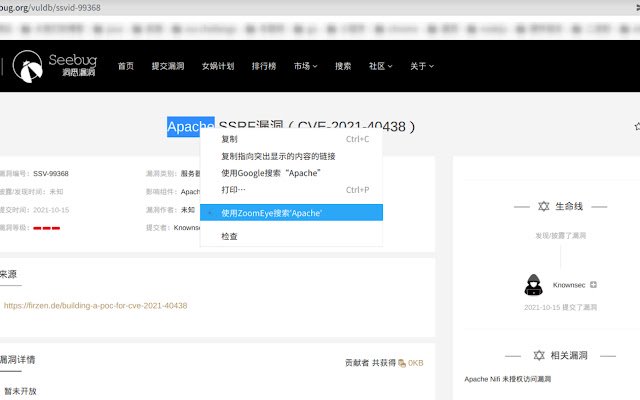Click the 暂未开放 details text
This screenshot has height=400, width=640.
(x=20, y=391)
